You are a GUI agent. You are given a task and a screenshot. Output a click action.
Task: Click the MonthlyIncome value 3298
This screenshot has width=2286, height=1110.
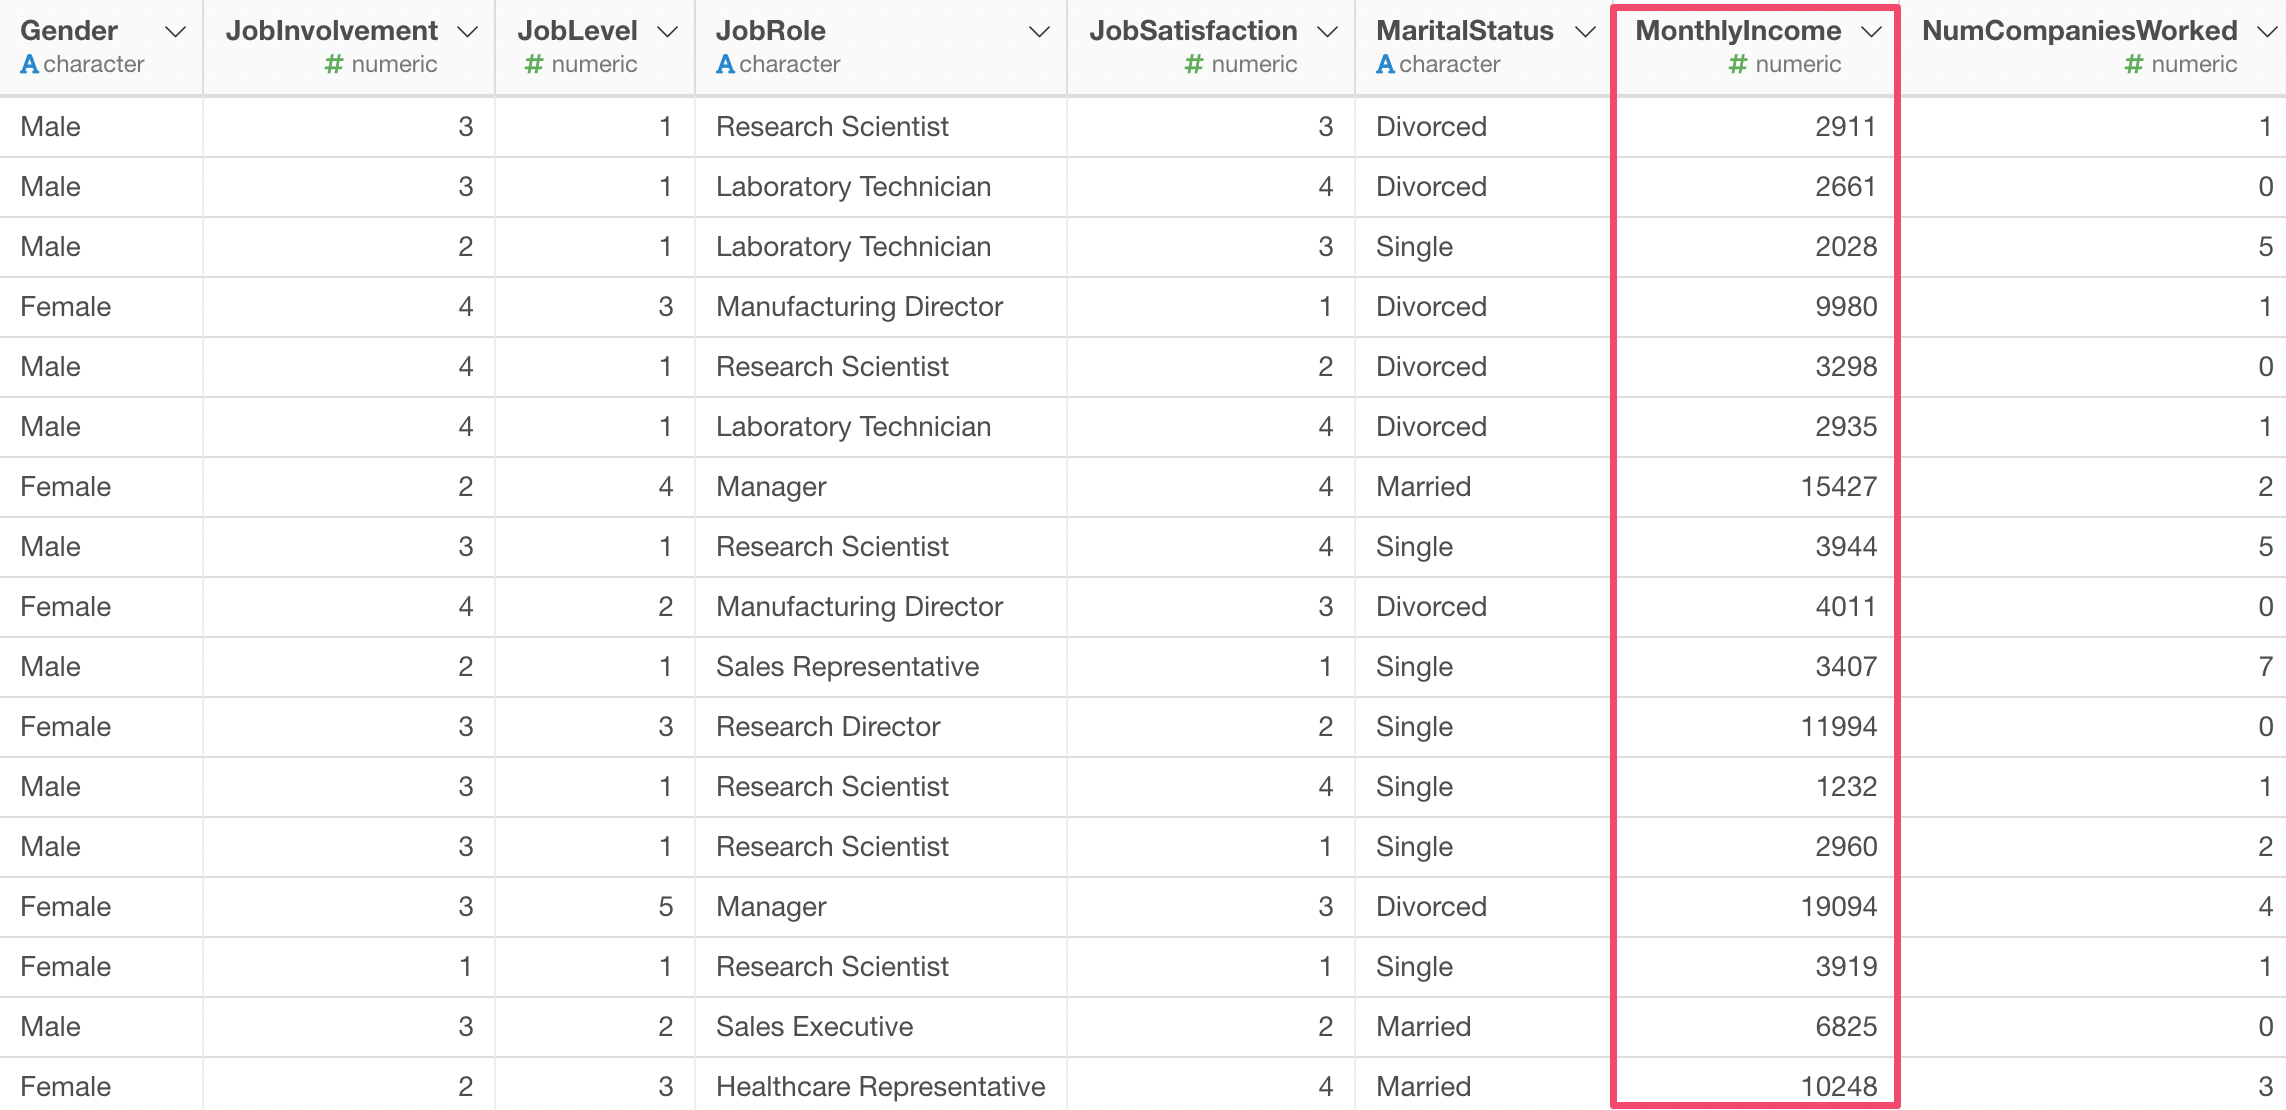(1846, 367)
